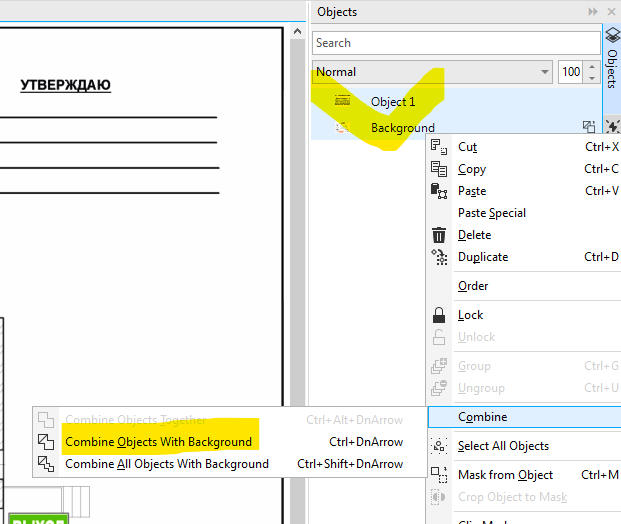
Task: Select Object 1 in the objects list
Action: [x=456, y=102]
